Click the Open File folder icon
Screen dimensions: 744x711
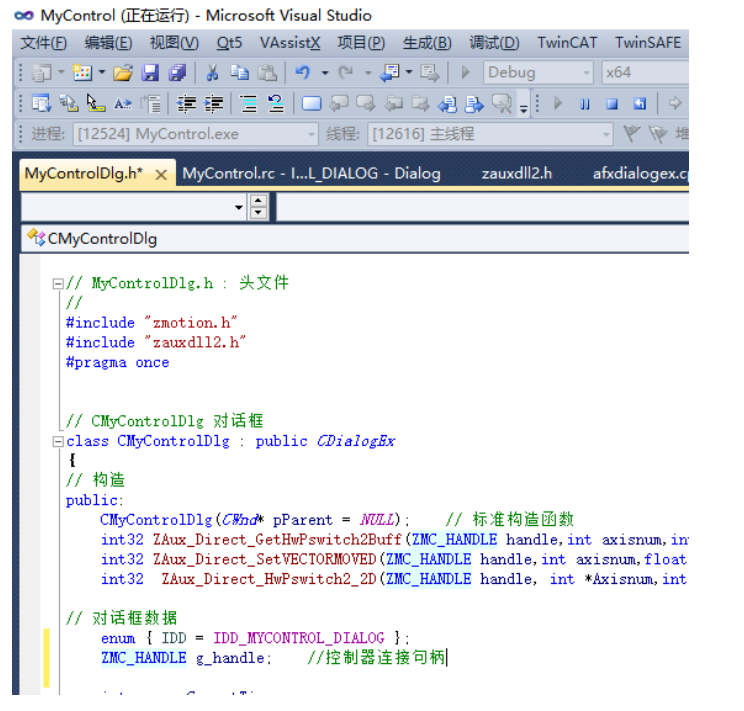coord(123,73)
